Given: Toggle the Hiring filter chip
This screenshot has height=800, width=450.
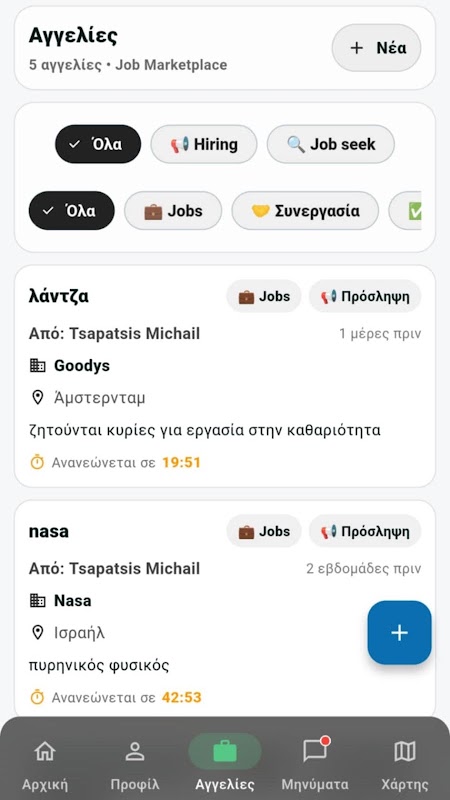Looking at the screenshot, I should pyautogui.click(x=204, y=144).
